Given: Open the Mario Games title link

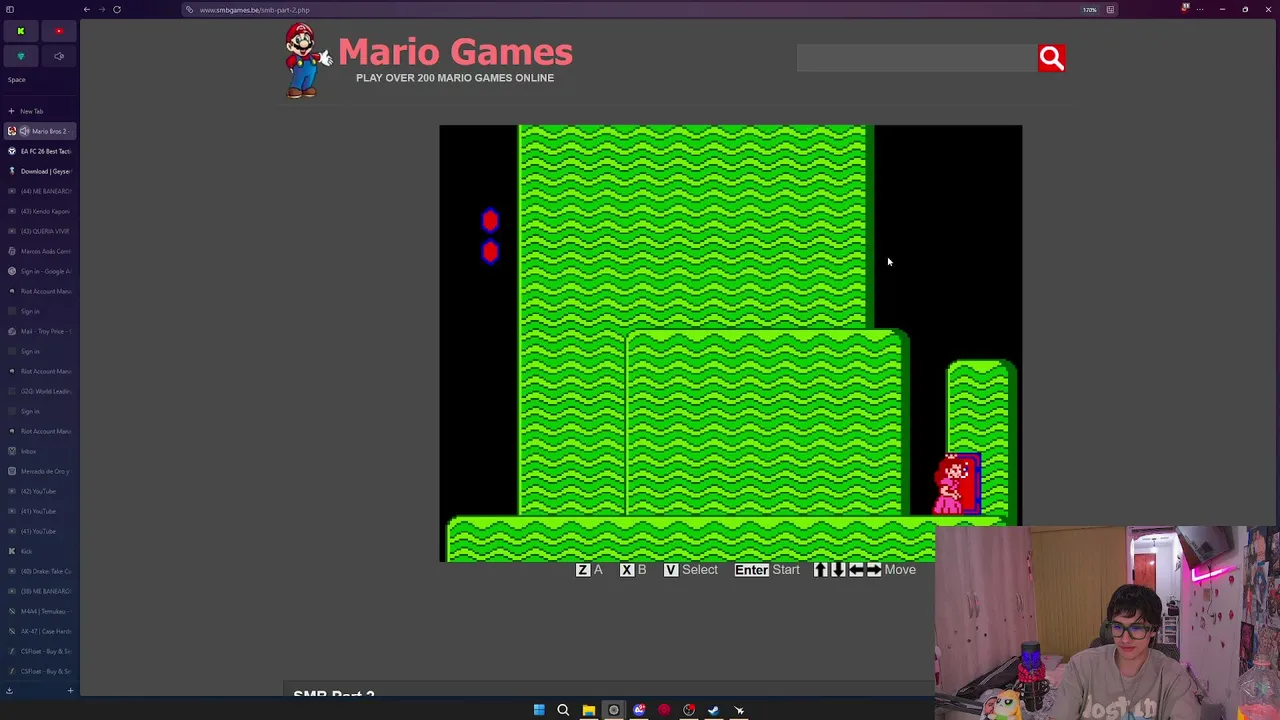Looking at the screenshot, I should pos(455,52).
